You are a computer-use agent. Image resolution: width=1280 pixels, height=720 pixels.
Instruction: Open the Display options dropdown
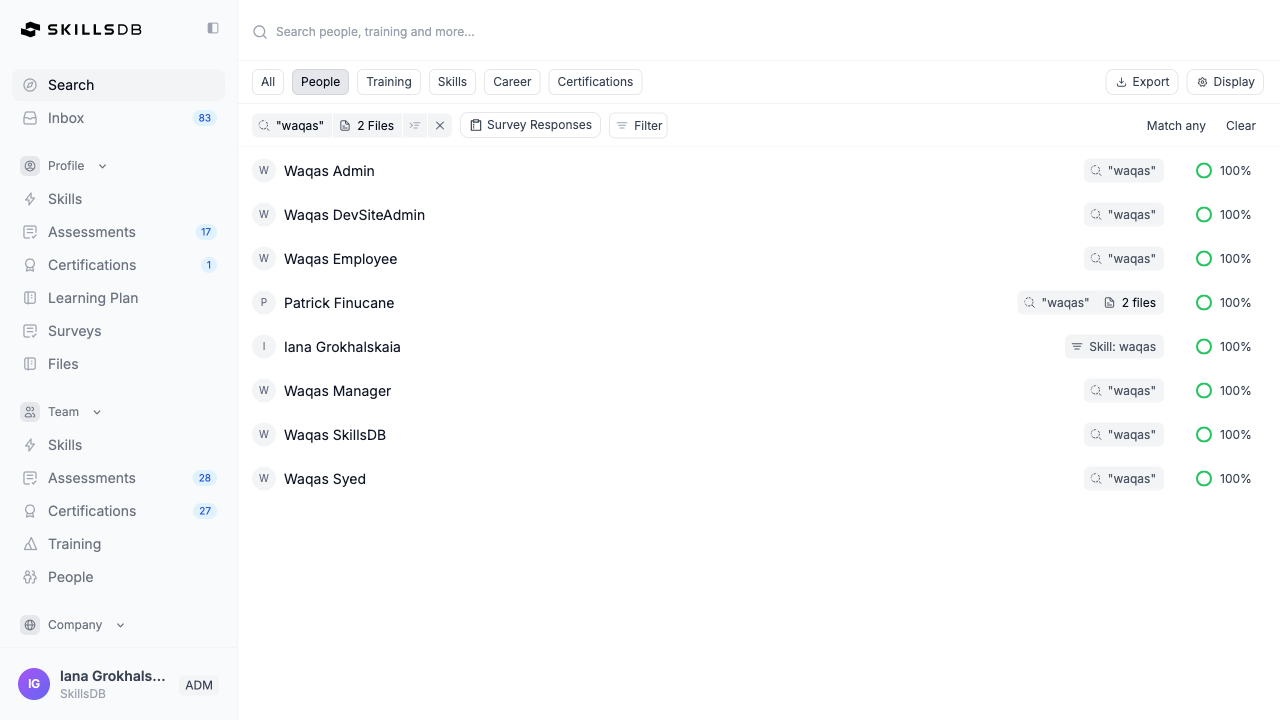point(1225,82)
